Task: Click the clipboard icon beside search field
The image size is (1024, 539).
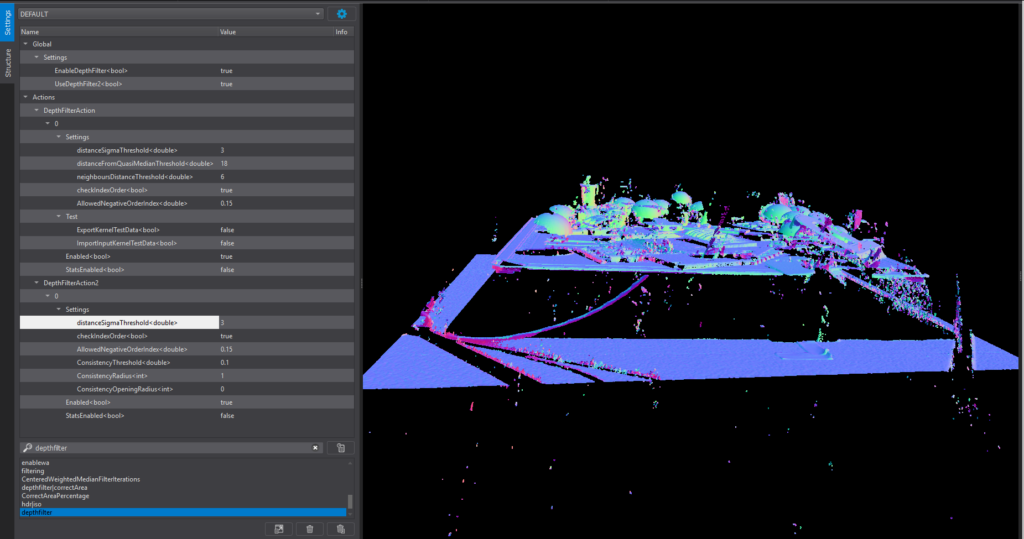Action: (x=341, y=448)
